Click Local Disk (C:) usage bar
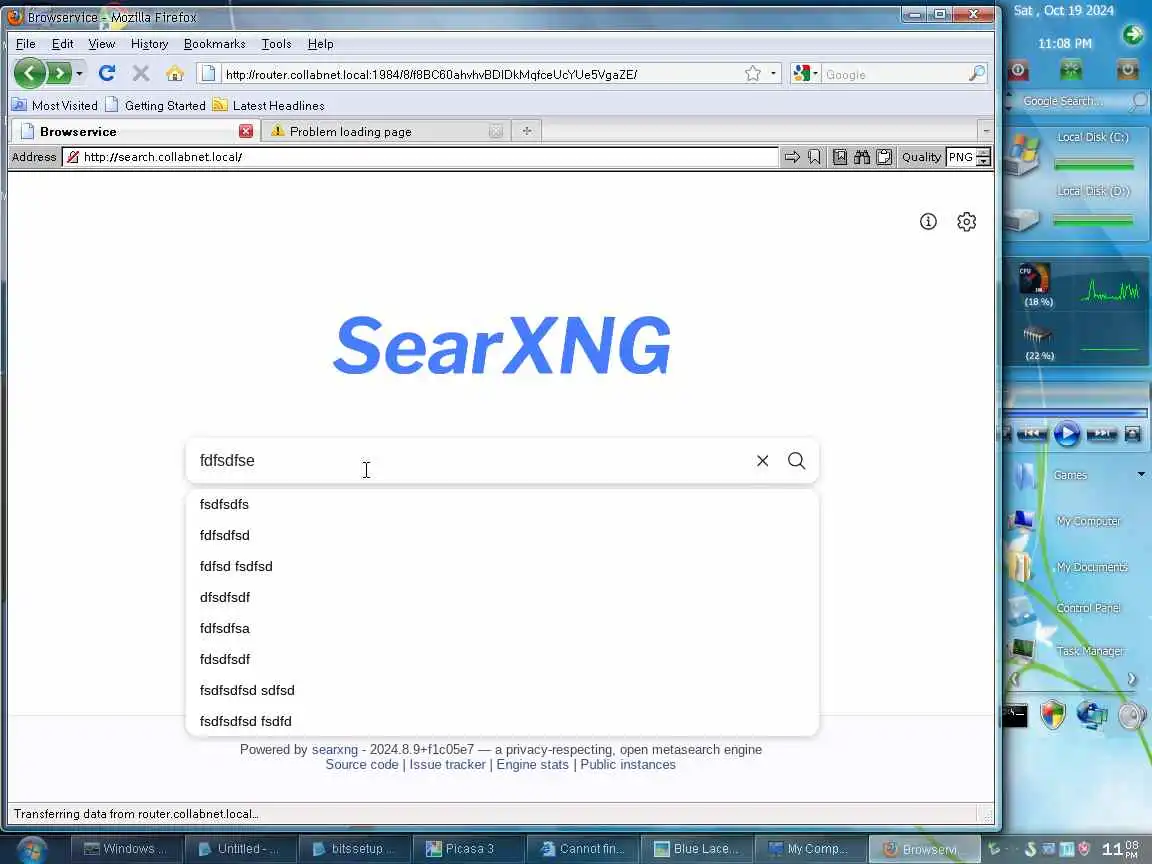The image size is (1152, 864). pos(1094,165)
